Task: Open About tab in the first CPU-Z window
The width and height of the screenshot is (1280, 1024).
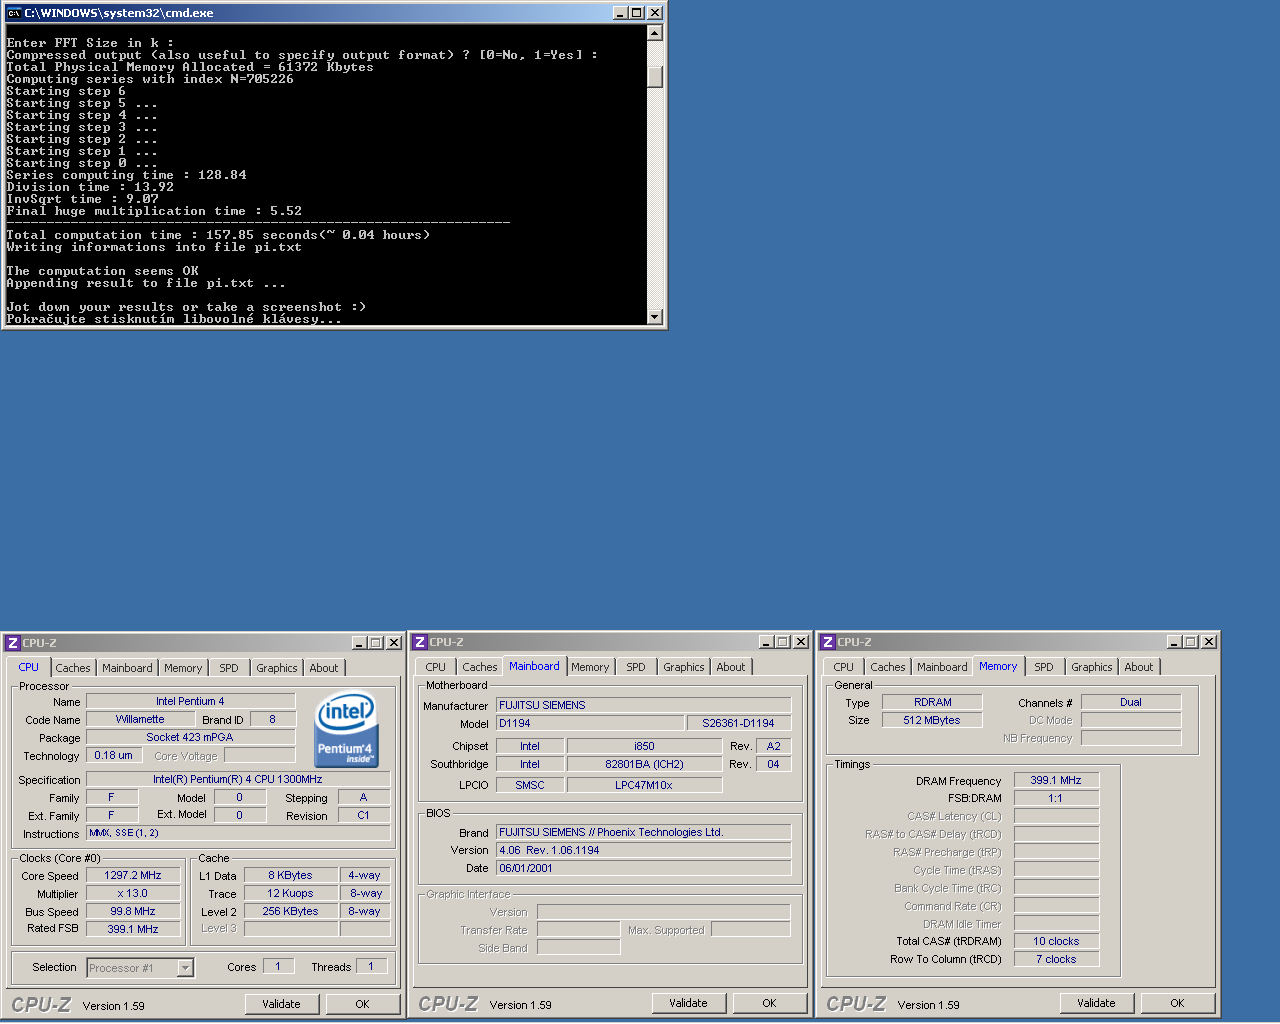Action: [x=324, y=668]
